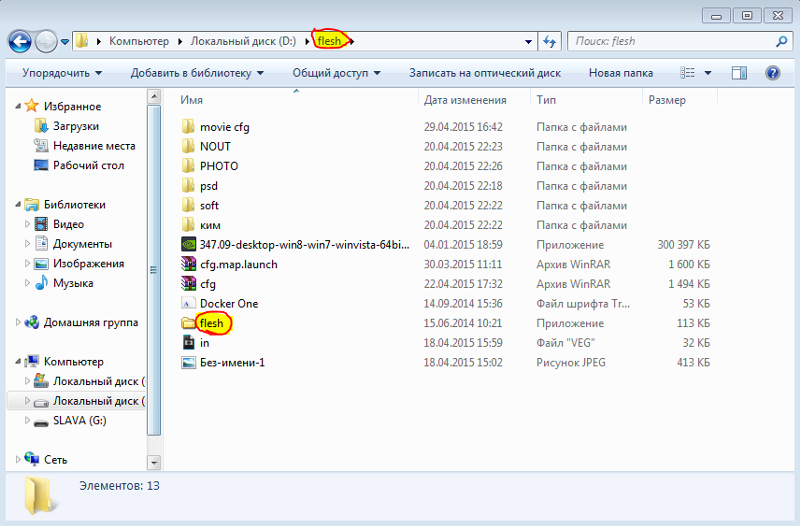Click the Forward navigation arrow
800x526 pixels.
[x=46, y=41]
